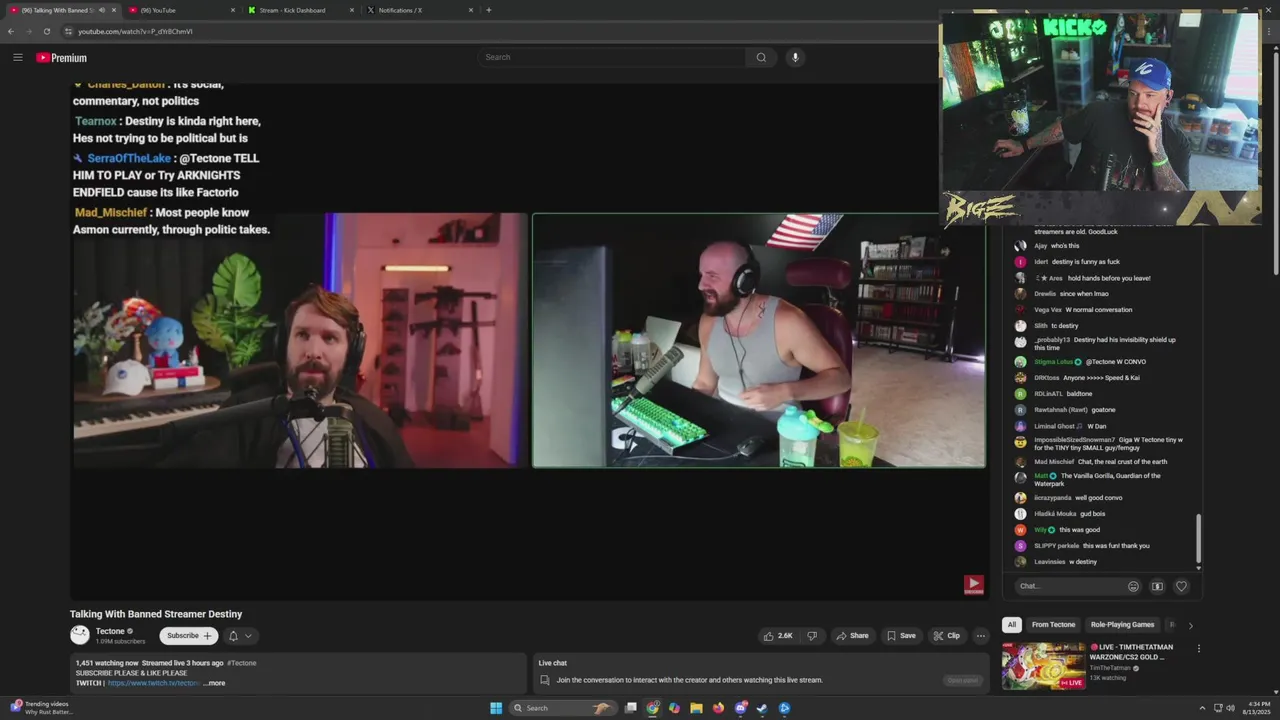Expand description with ...more
The height and width of the screenshot is (720, 1280).
(x=215, y=683)
